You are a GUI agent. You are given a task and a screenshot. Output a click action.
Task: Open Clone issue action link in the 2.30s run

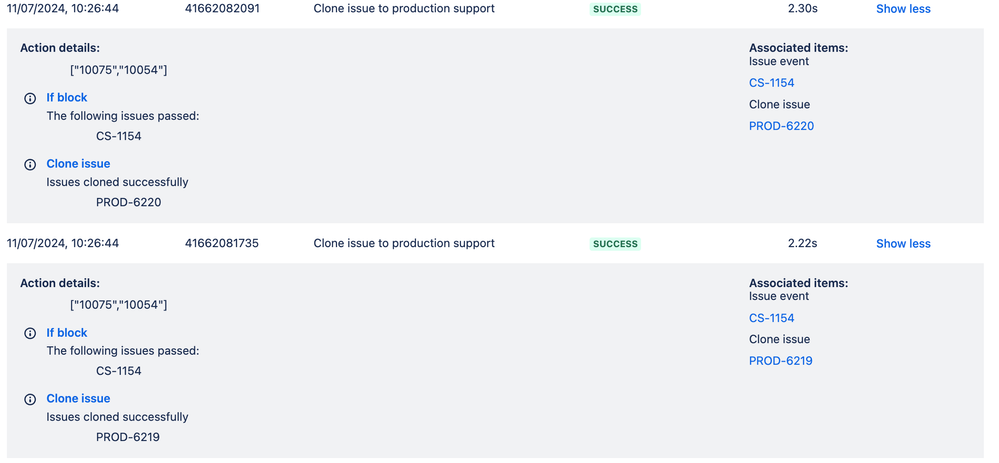[78, 164]
